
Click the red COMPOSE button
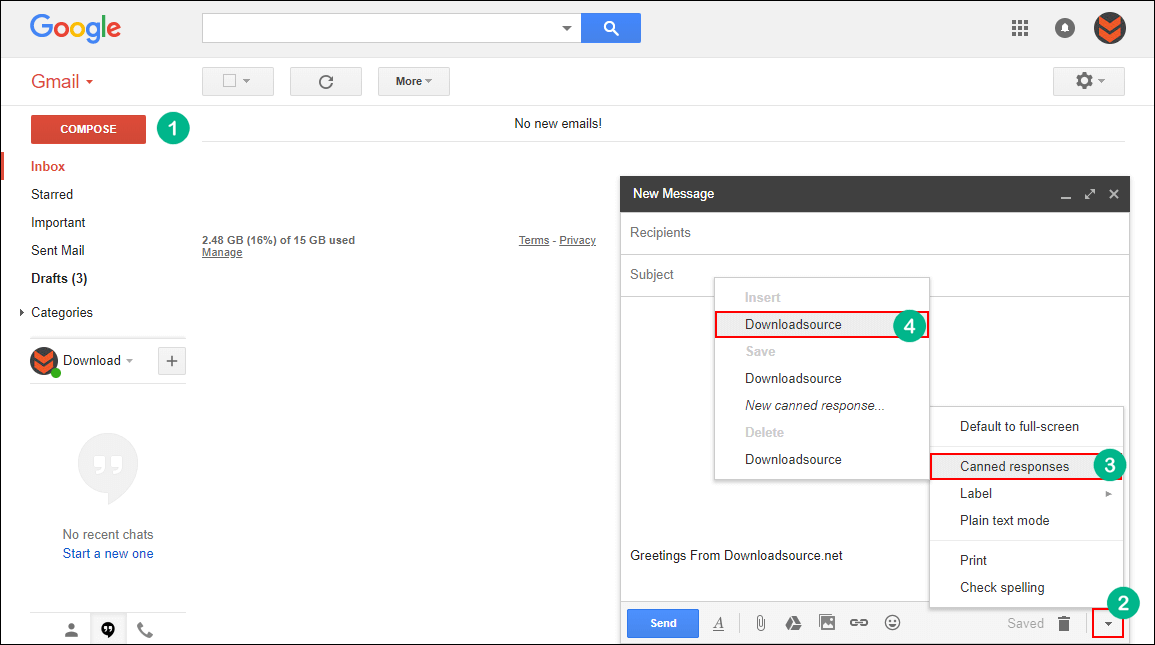(88, 129)
